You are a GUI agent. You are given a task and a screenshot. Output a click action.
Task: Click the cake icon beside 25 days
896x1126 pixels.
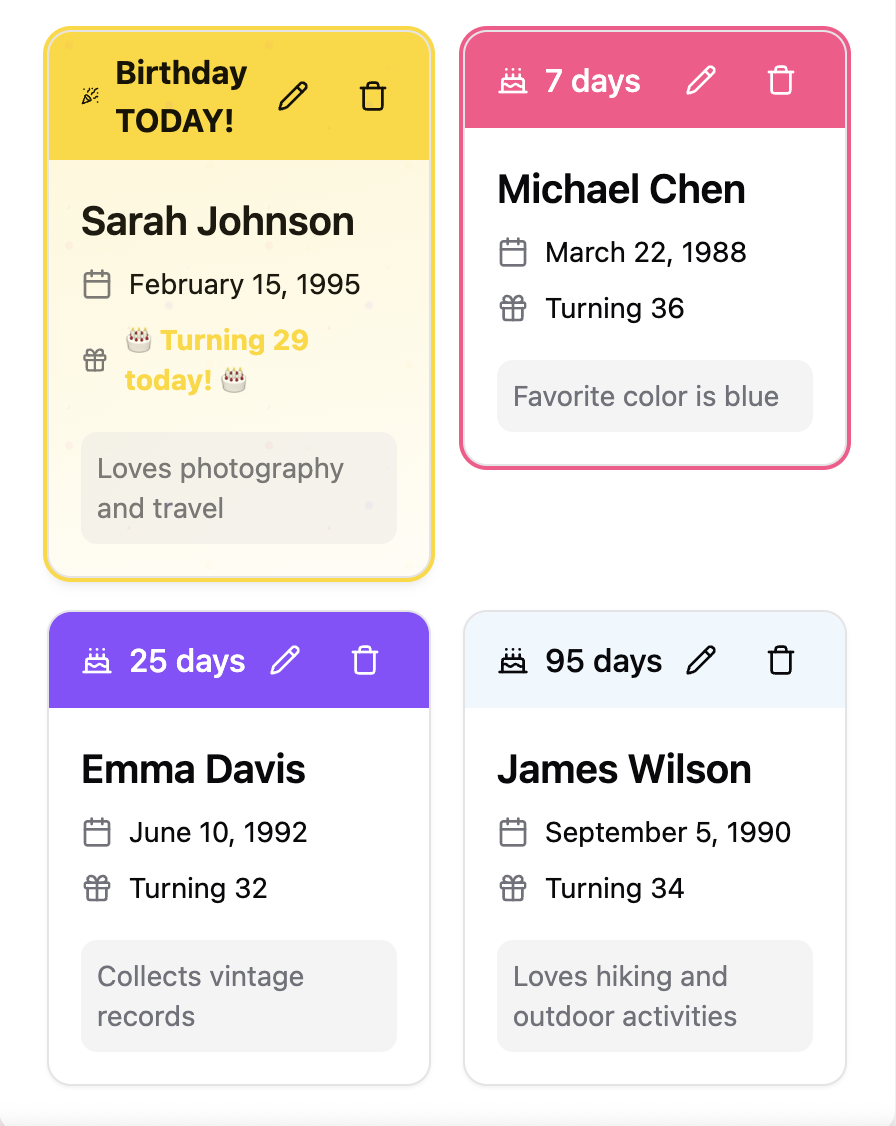point(97,660)
